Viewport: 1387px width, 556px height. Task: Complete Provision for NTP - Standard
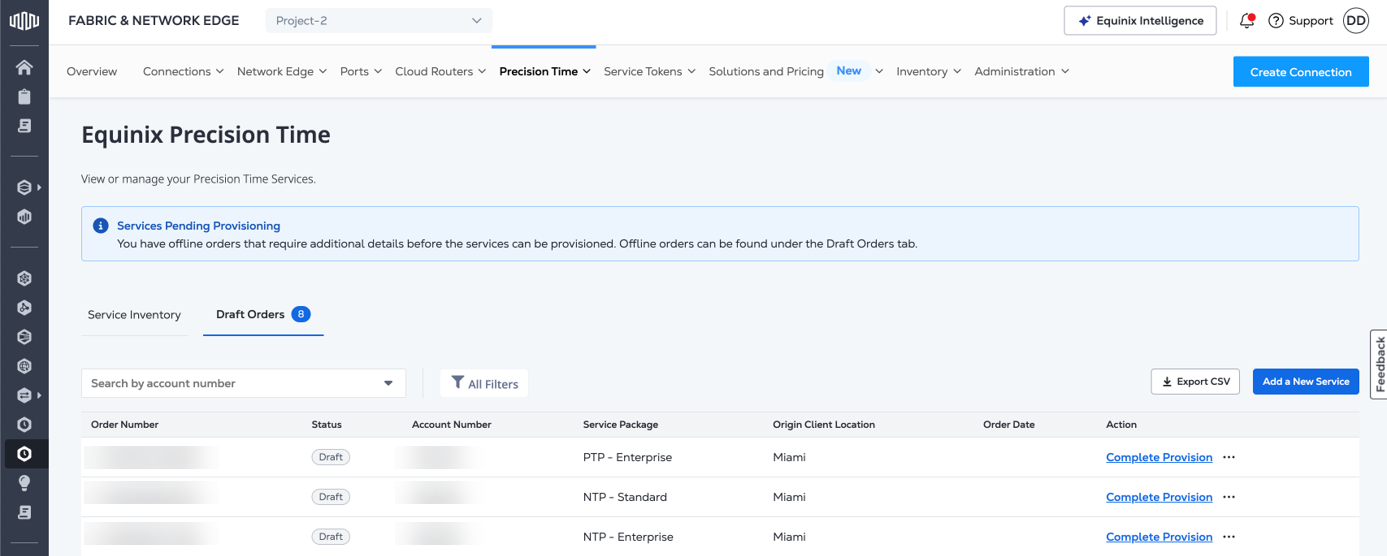click(x=1159, y=497)
